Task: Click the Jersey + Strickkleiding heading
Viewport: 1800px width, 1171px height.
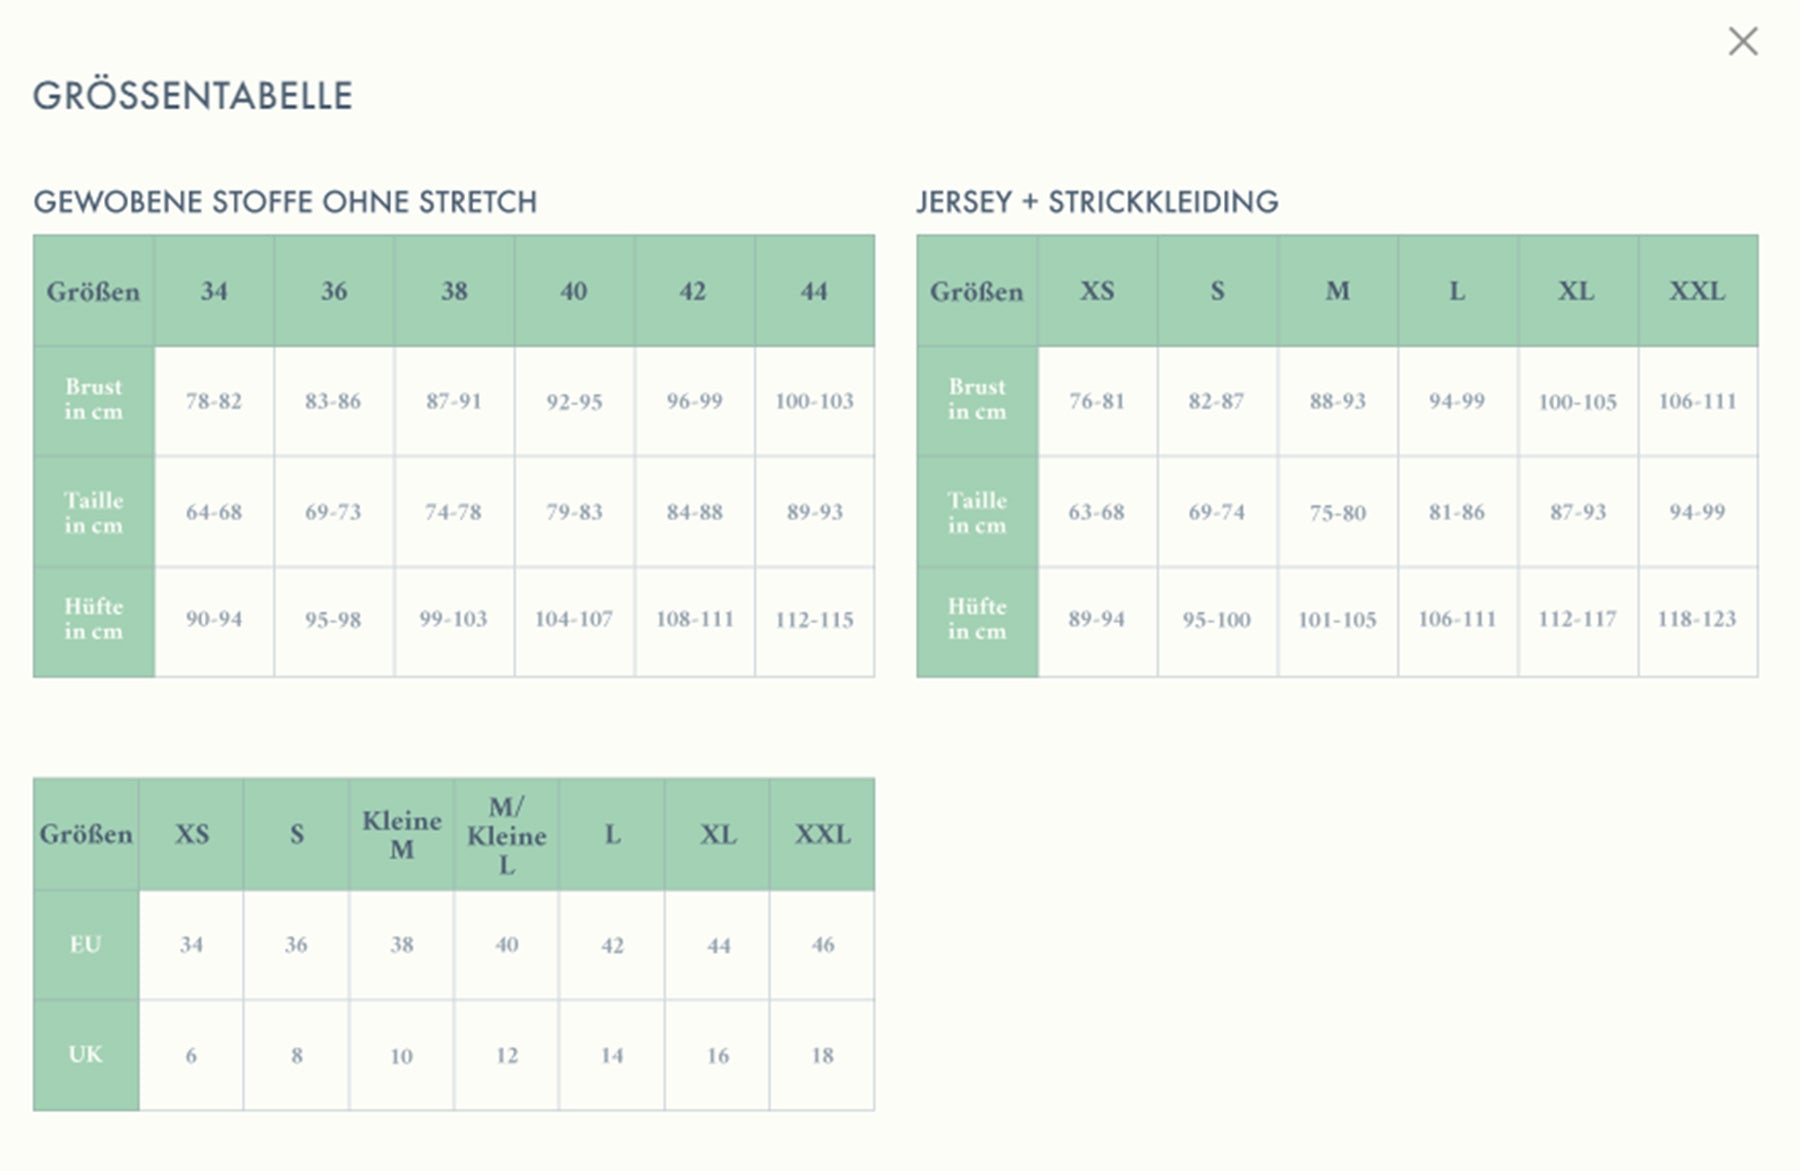Action: click(1097, 202)
